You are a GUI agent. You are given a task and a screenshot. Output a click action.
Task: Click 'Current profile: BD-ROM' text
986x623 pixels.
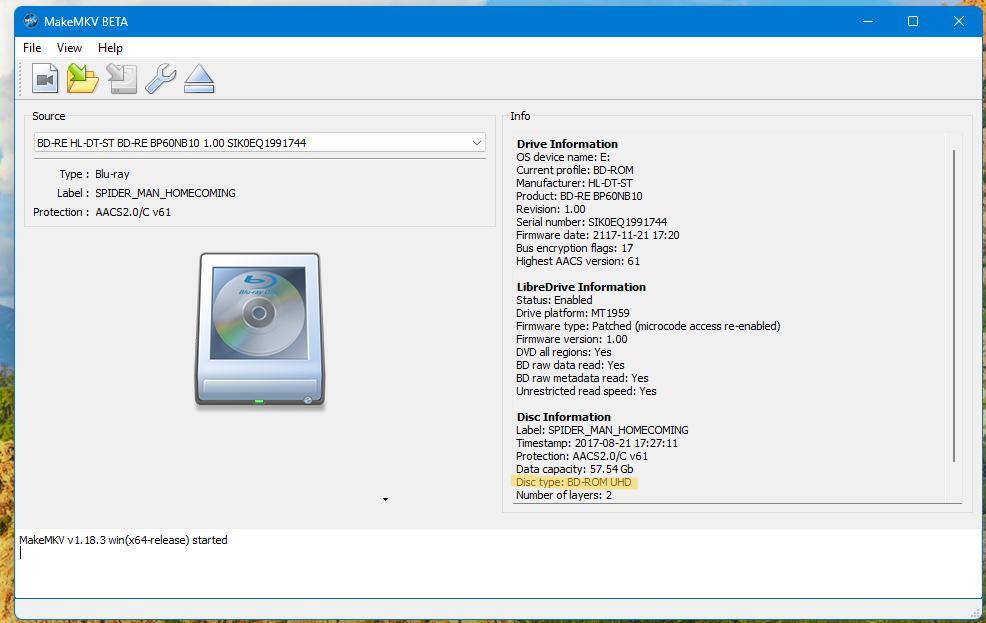[575, 170]
